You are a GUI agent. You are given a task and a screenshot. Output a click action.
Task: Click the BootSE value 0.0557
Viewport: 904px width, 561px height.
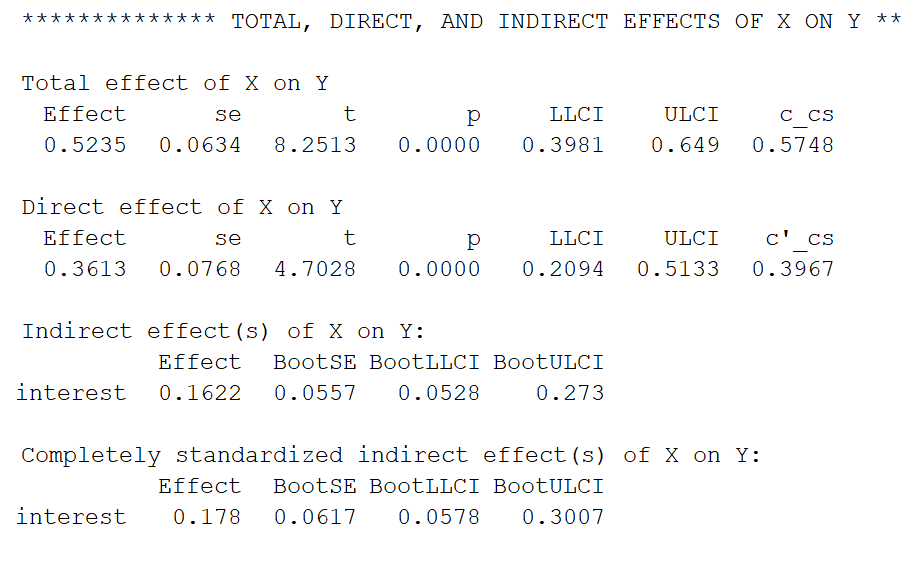tap(315, 393)
